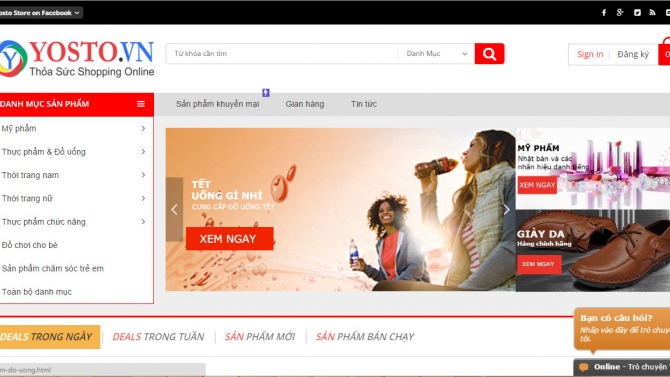Select the Sản phẩm mới tab
The width and height of the screenshot is (670, 377).
260,337
